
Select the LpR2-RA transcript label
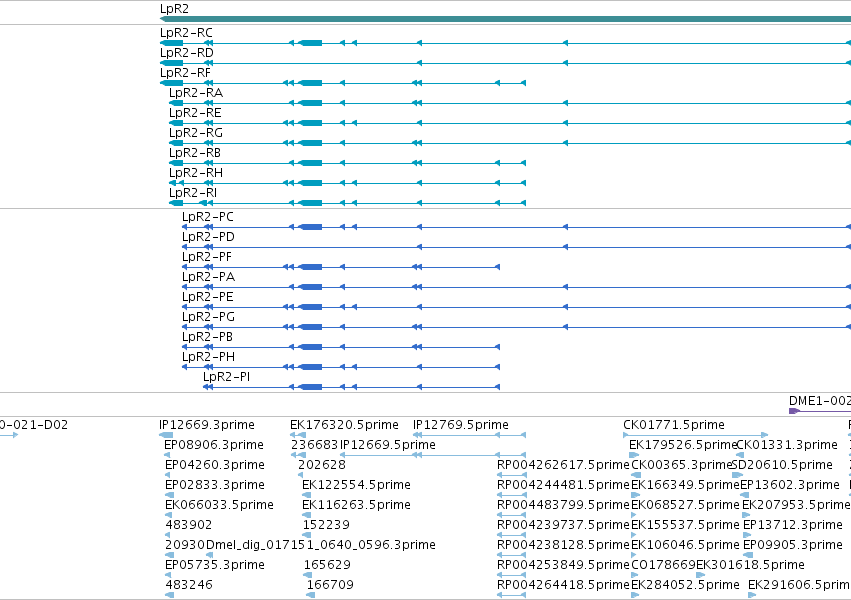(x=196, y=93)
